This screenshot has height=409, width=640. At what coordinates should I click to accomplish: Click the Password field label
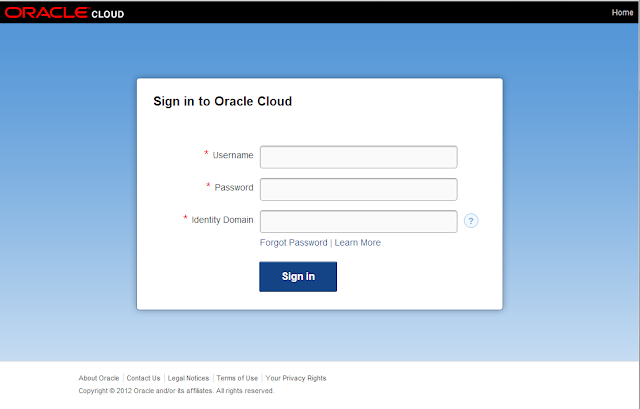[x=234, y=187]
